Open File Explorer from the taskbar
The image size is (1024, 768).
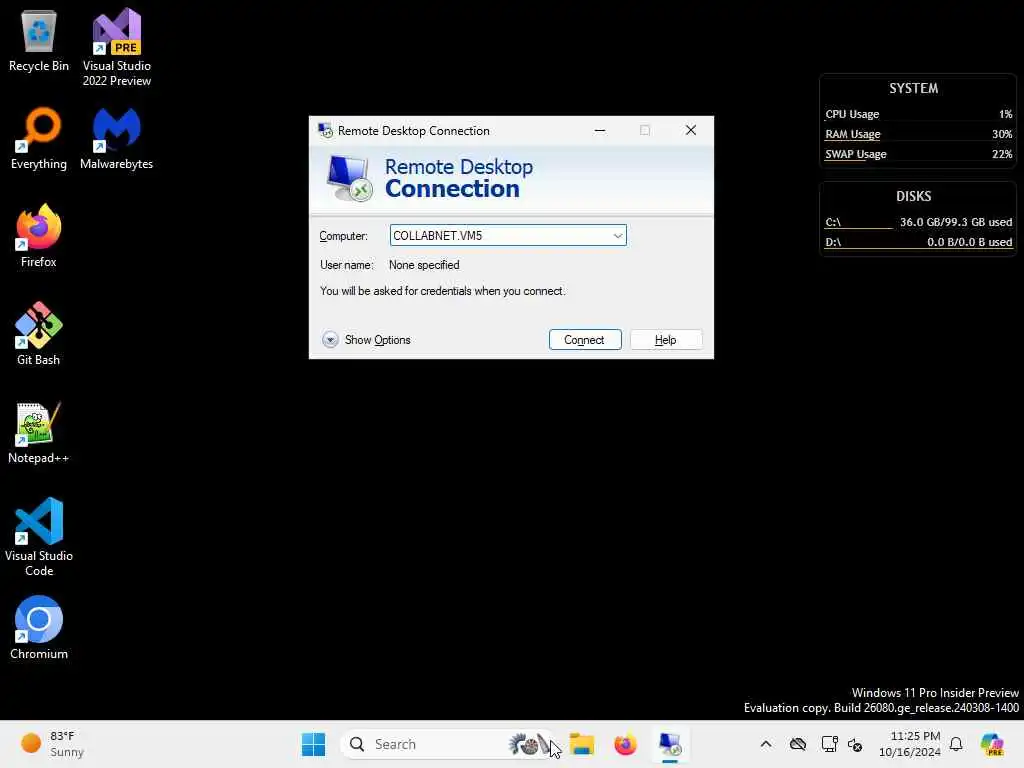click(581, 744)
